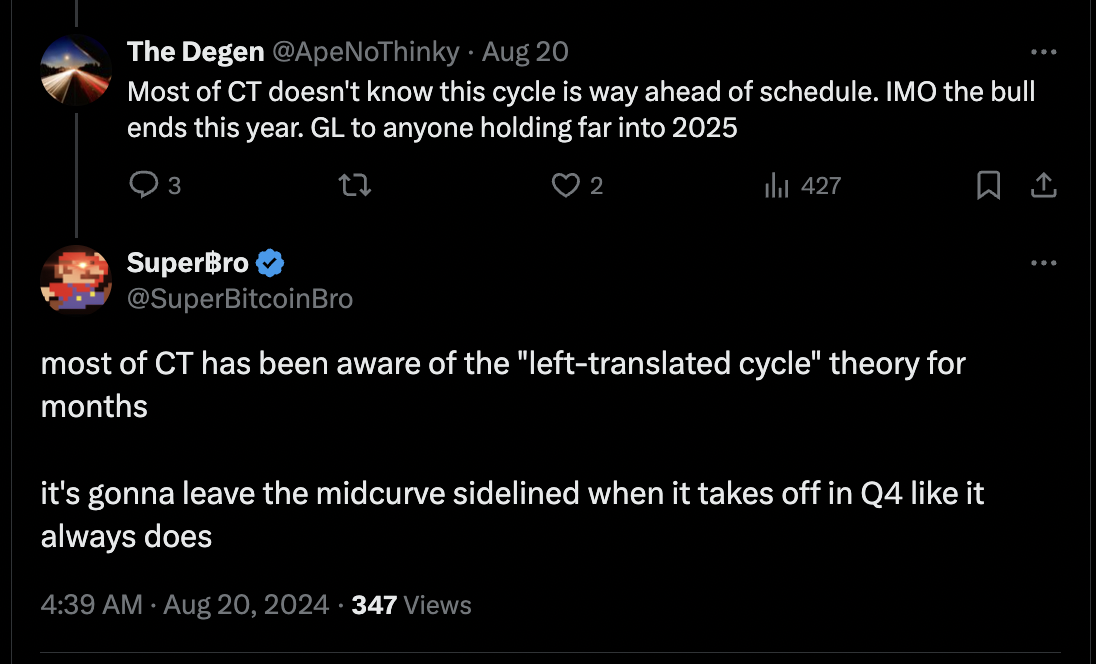1096x664 pixels.
Task: Open more options on The Degen's tweet
Action: point(1043,51)
